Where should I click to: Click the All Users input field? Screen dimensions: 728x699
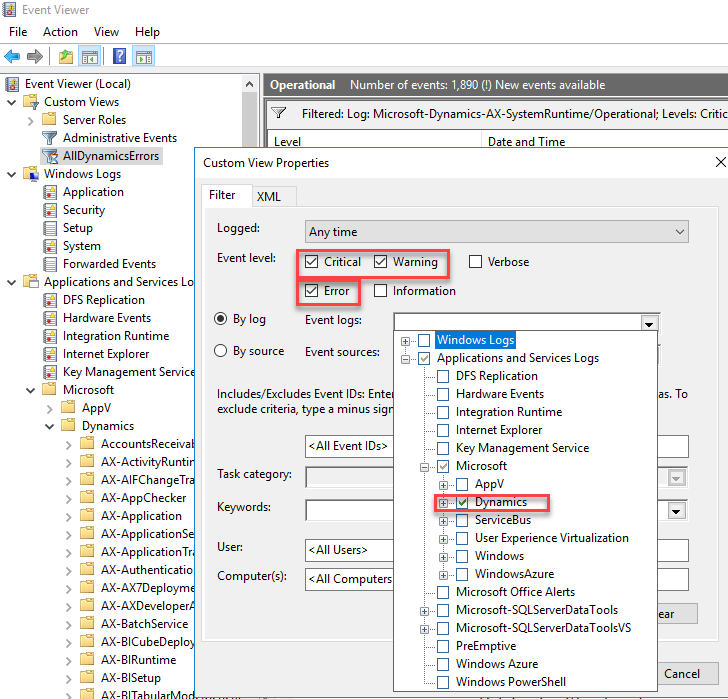[x=349, y=550]
